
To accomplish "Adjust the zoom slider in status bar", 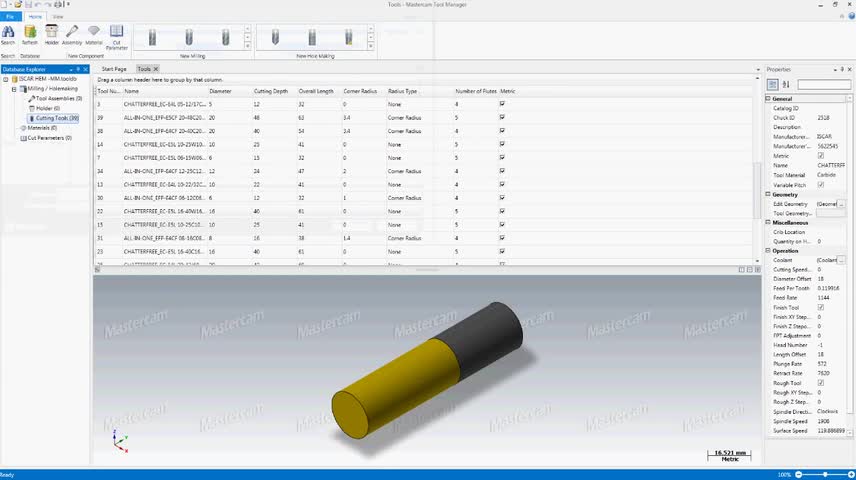I will tap(825, 475).
